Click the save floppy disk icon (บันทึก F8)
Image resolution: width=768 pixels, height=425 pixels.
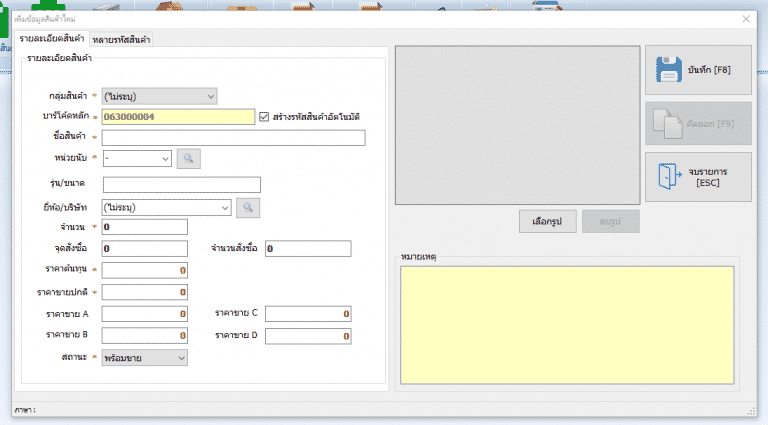(670, 70)
